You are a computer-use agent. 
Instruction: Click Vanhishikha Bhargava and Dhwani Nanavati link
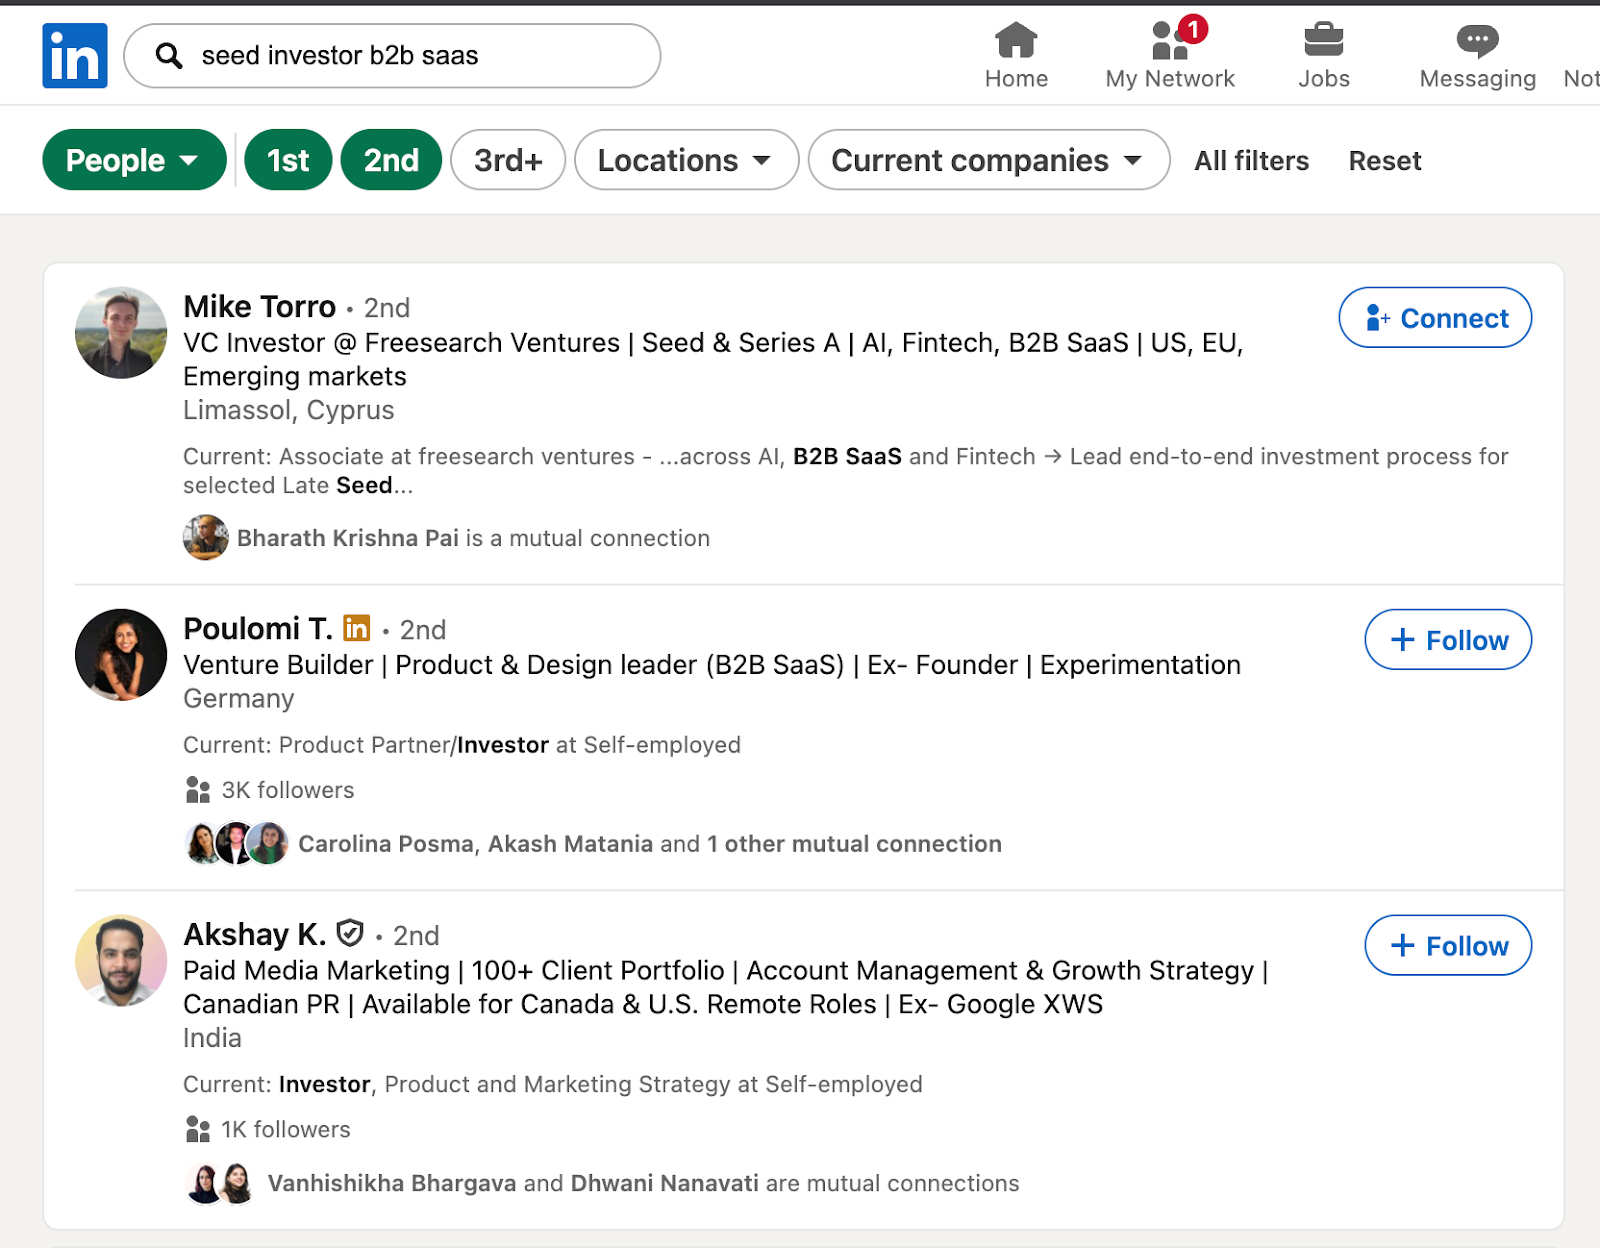click(643, 1183)
